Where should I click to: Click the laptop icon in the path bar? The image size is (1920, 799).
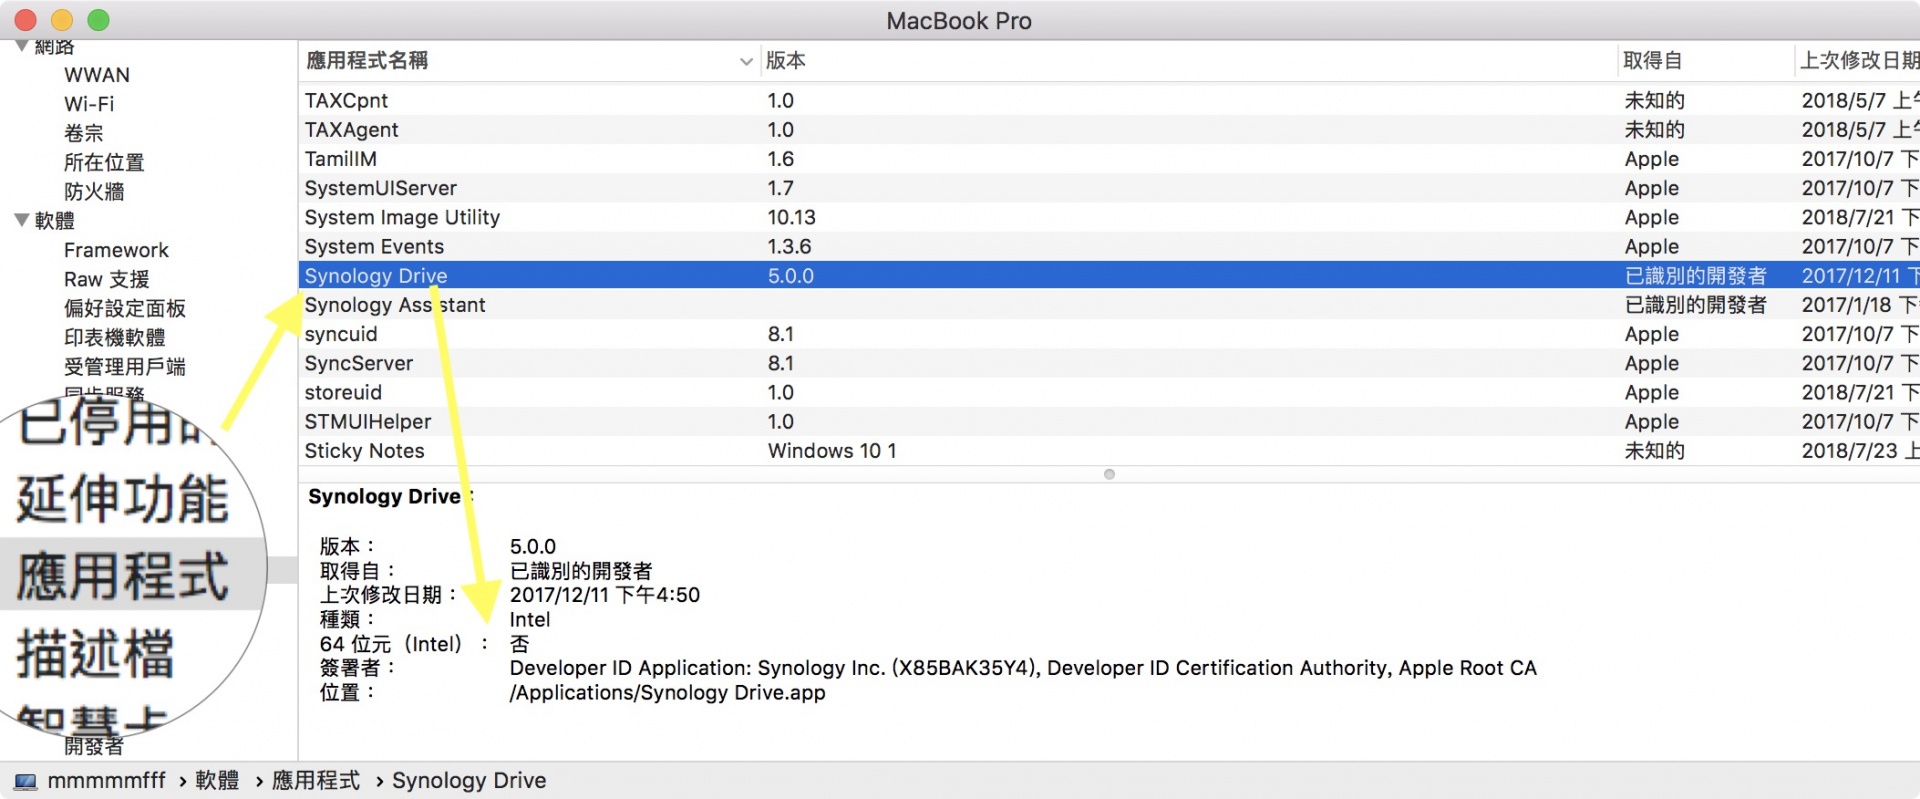(x=26, y=781)
